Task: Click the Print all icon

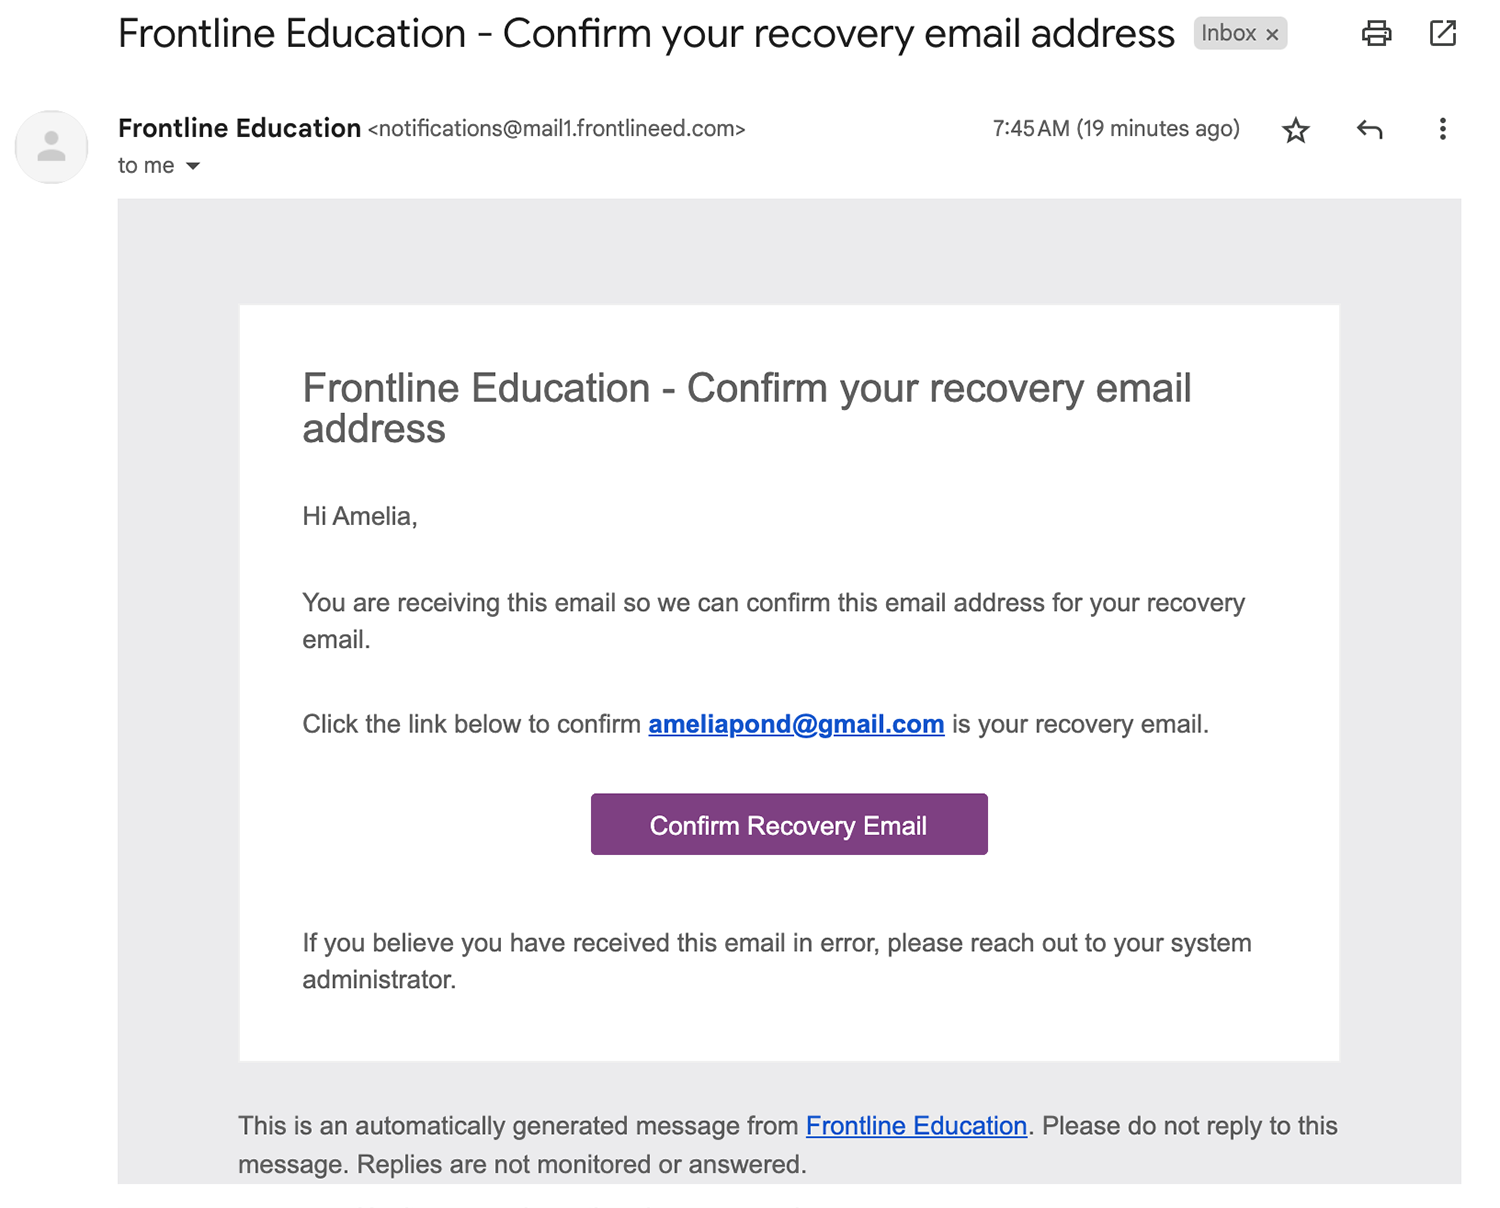Action: pyautogui.click(x=1376, y=34)
